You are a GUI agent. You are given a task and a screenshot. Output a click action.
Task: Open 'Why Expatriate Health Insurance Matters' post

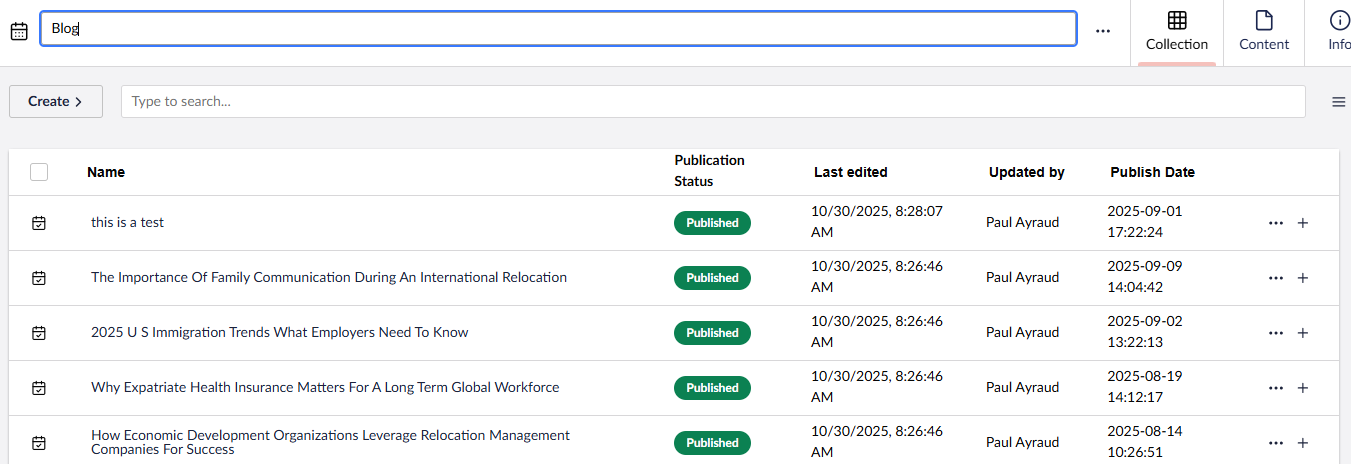pyautogui.click(x=324, y=388)
